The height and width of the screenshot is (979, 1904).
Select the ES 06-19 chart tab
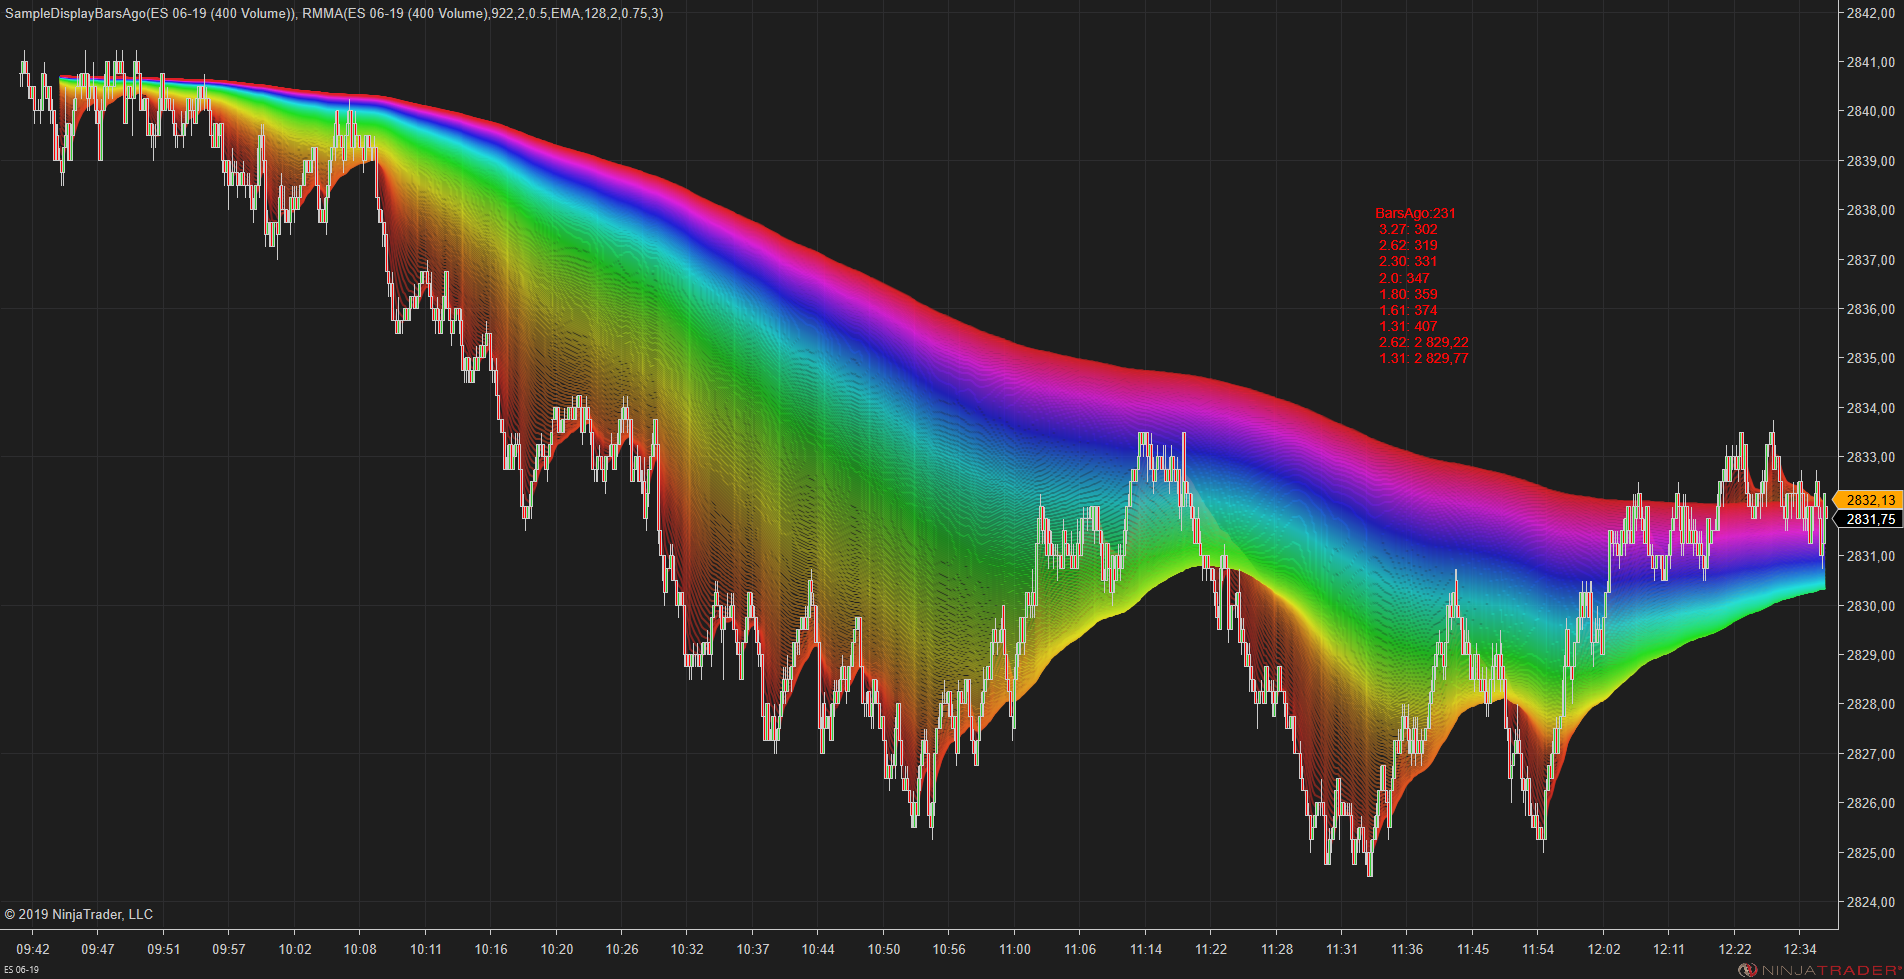coord(22,970)
